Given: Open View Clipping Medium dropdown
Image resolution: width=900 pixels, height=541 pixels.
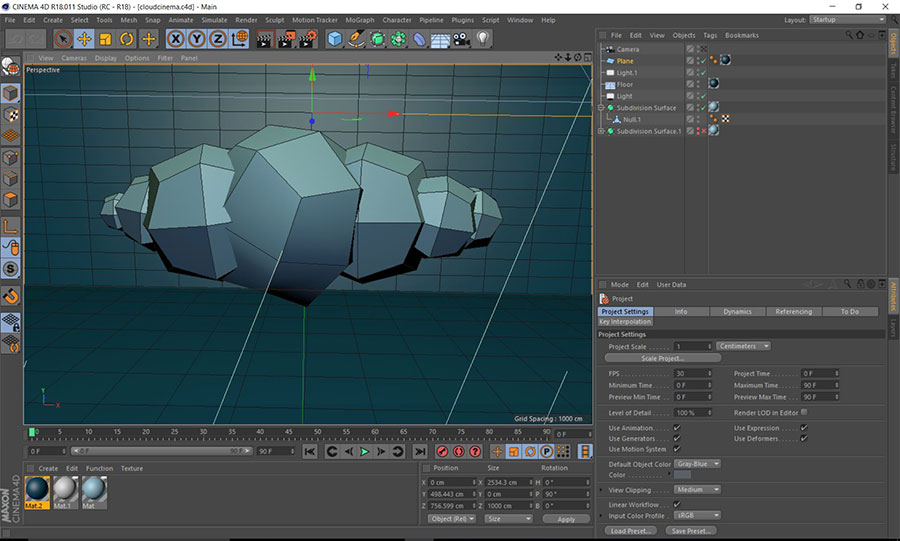Looking at the screenshot, I should pyautogui.click(x=697, y=489).
